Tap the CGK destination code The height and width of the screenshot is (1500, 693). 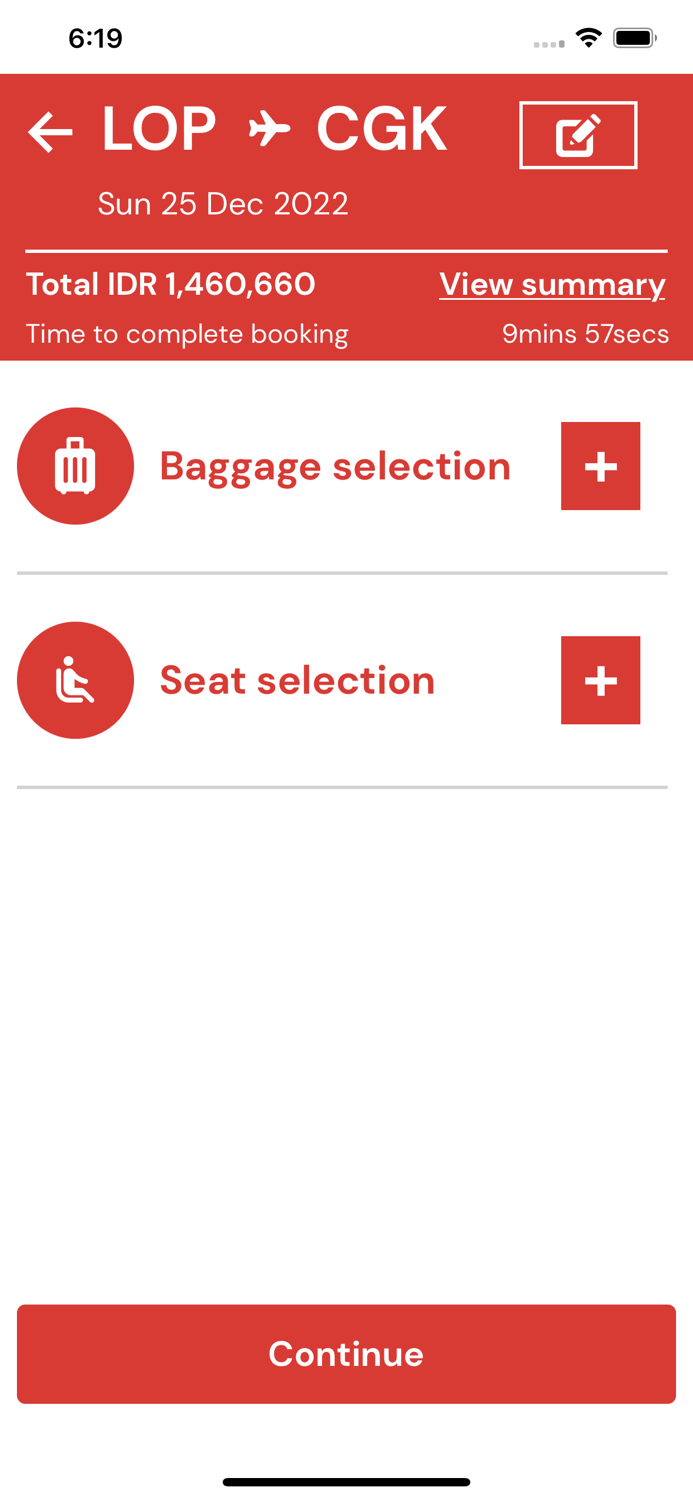(381, 126)
